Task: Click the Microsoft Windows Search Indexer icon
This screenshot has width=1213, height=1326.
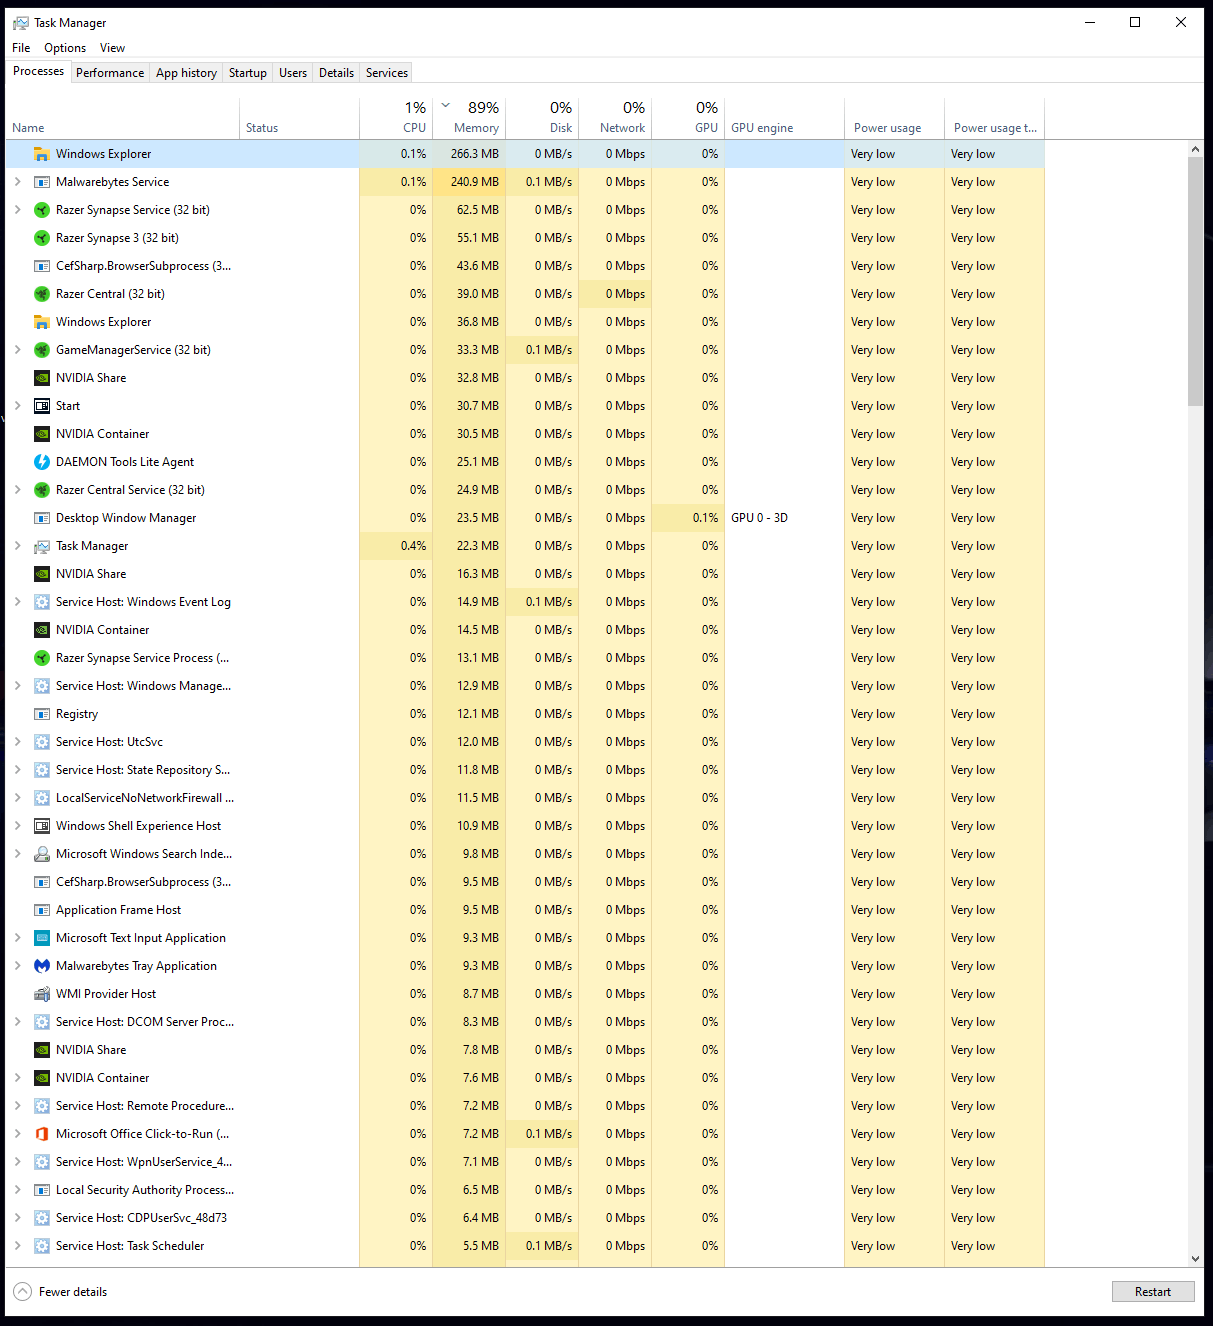Action: coord(42,854)
